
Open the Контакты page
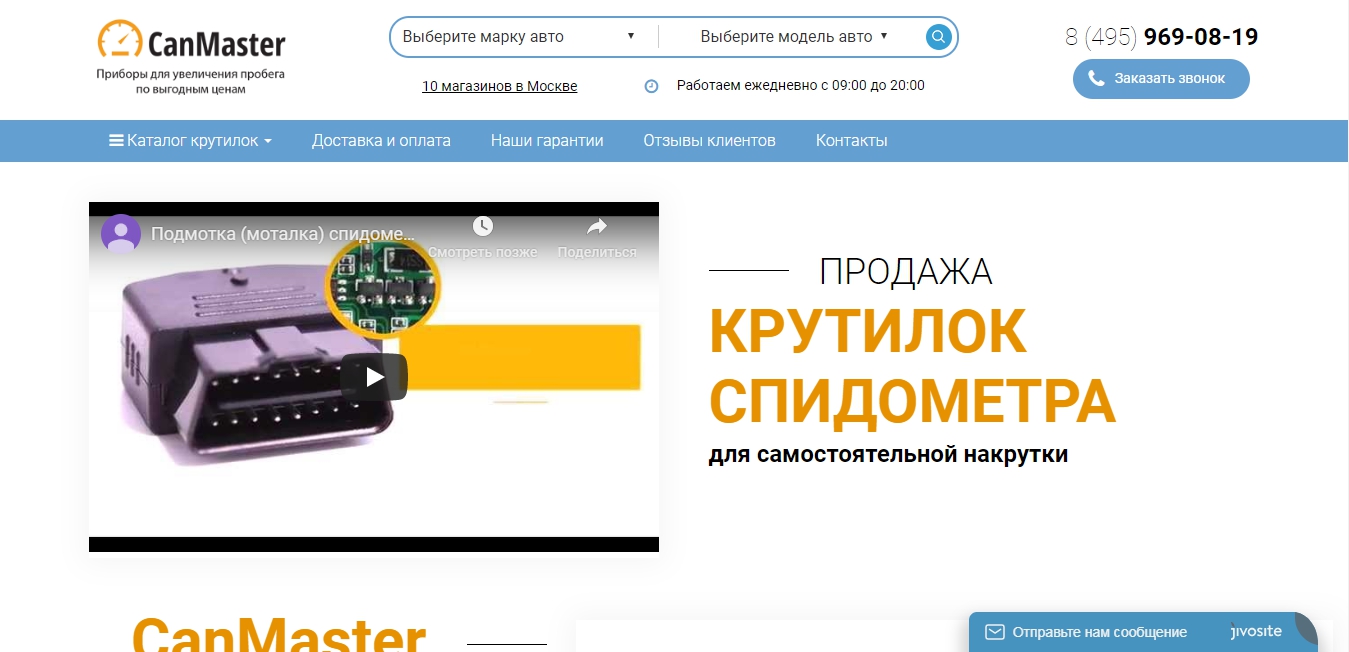(851, 141)
